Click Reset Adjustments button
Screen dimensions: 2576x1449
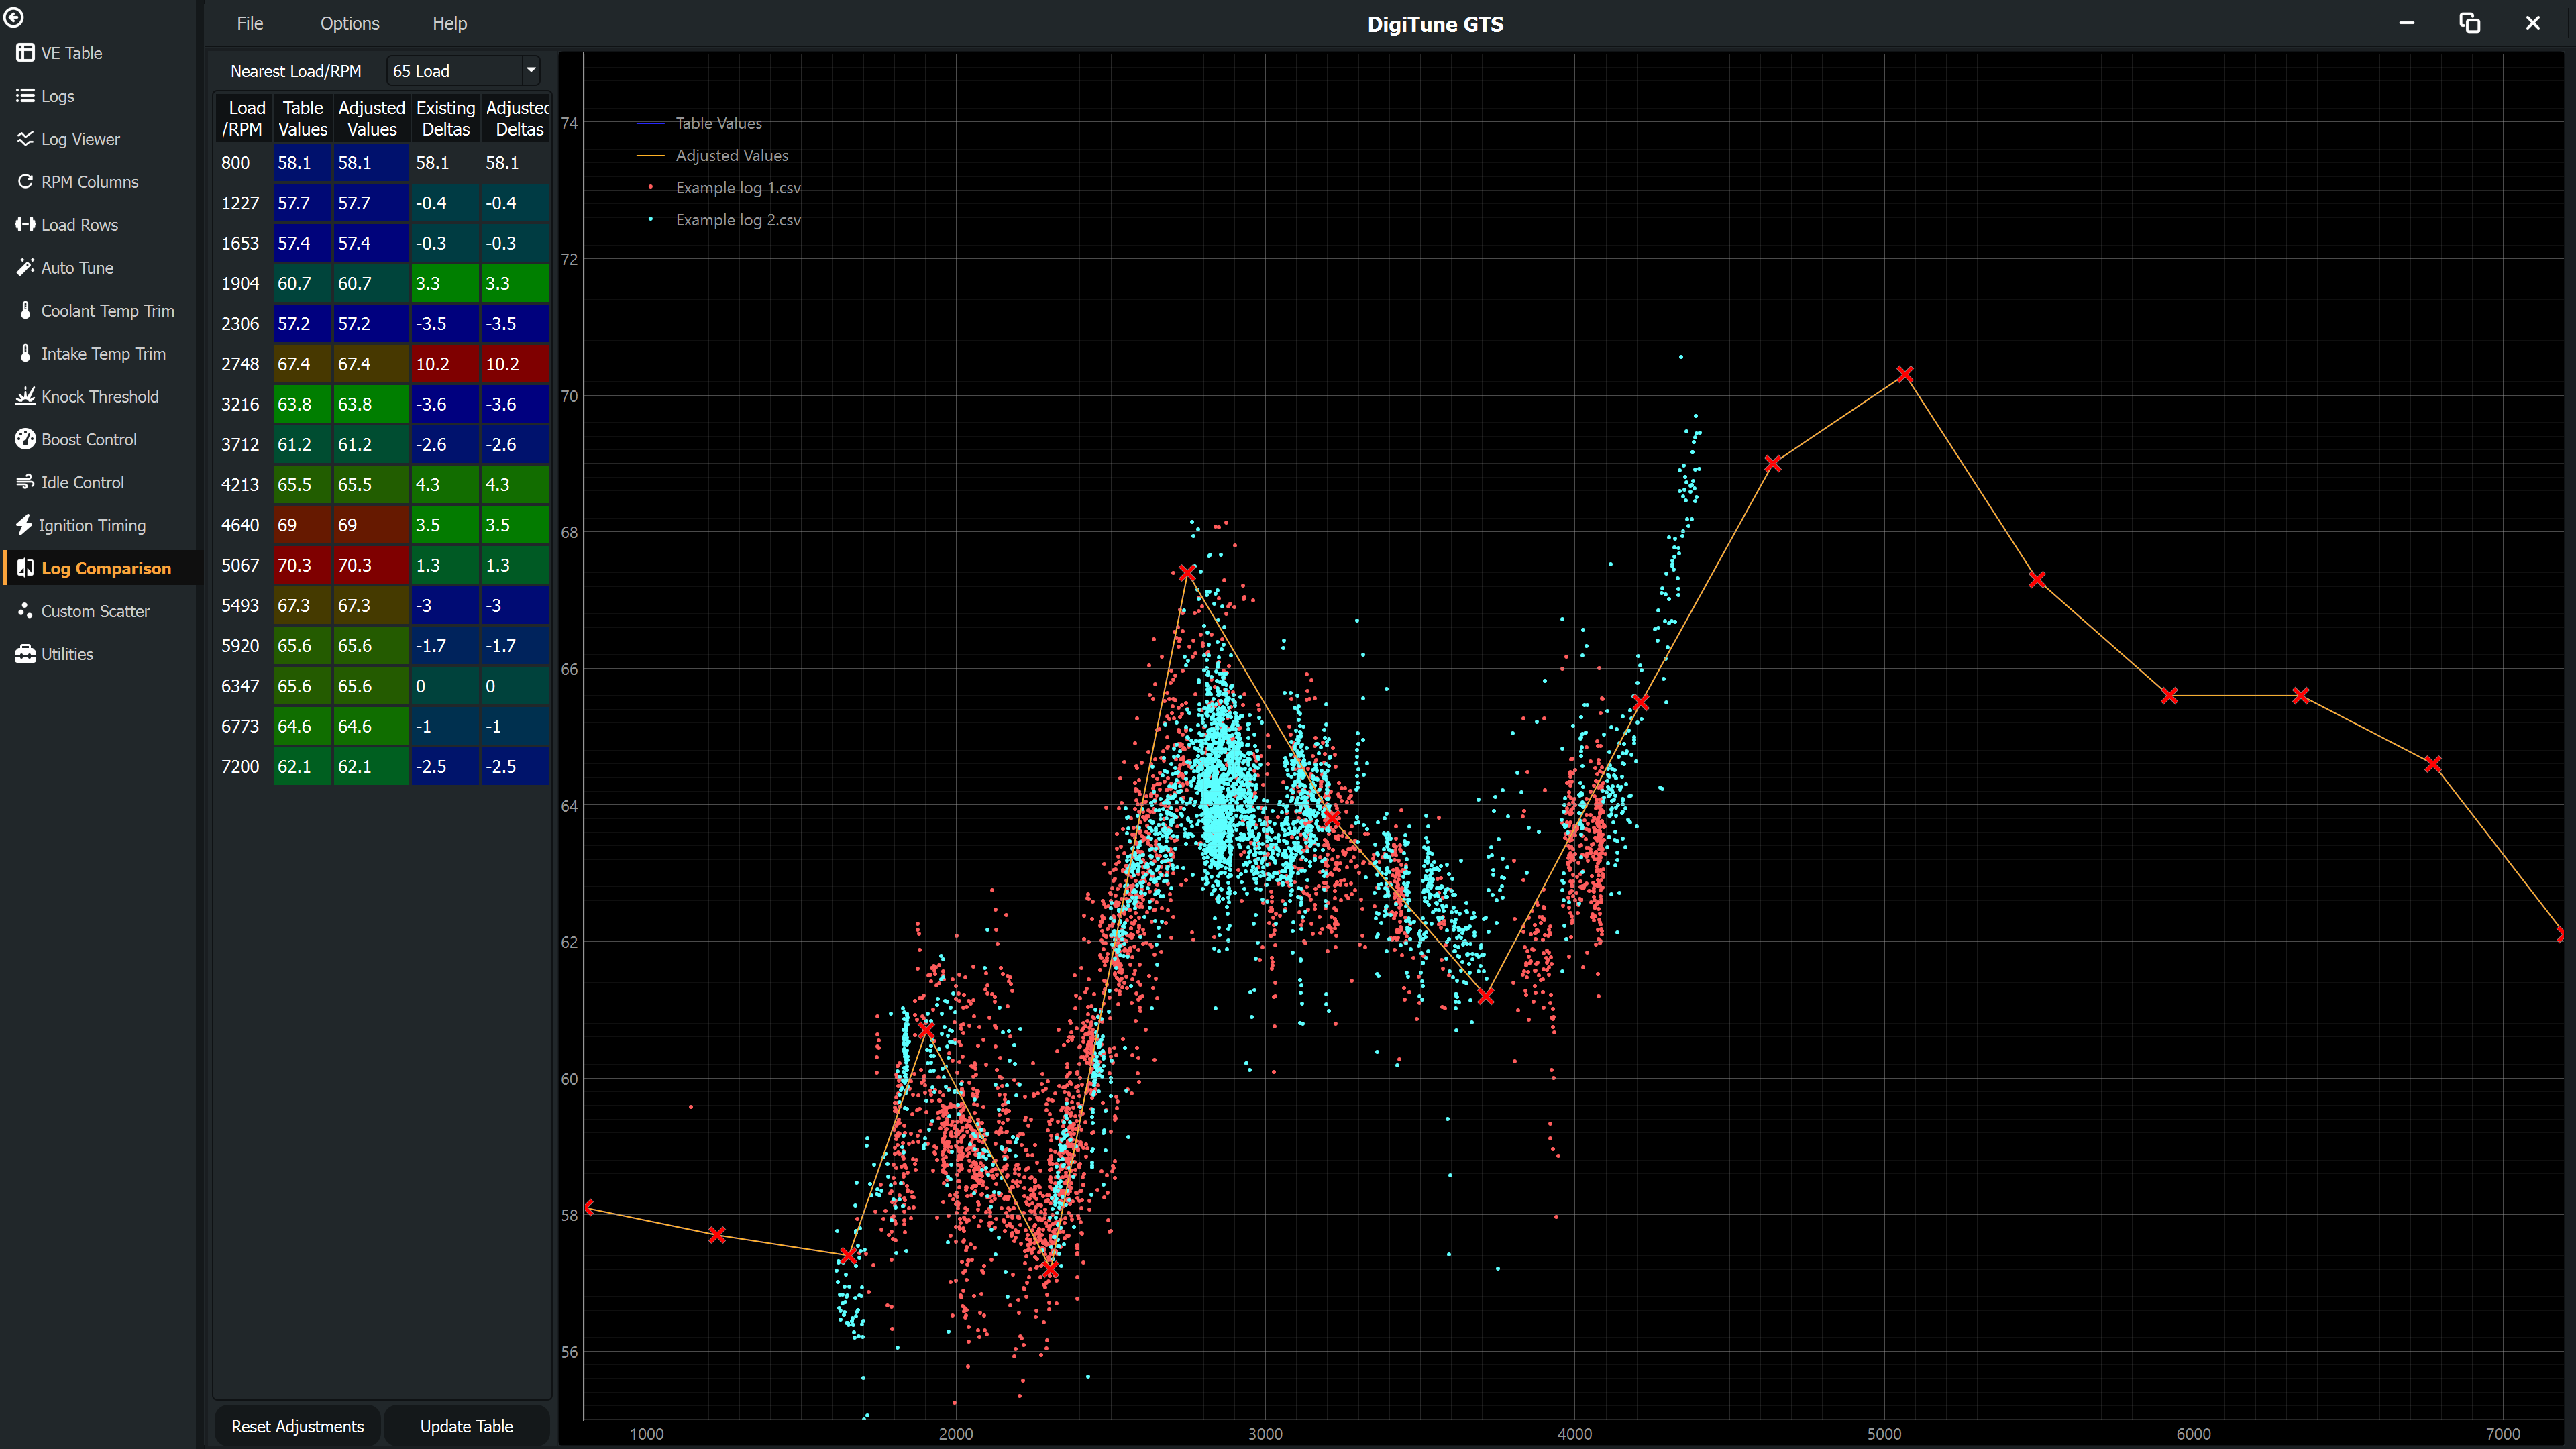(x=298, y=1426)
